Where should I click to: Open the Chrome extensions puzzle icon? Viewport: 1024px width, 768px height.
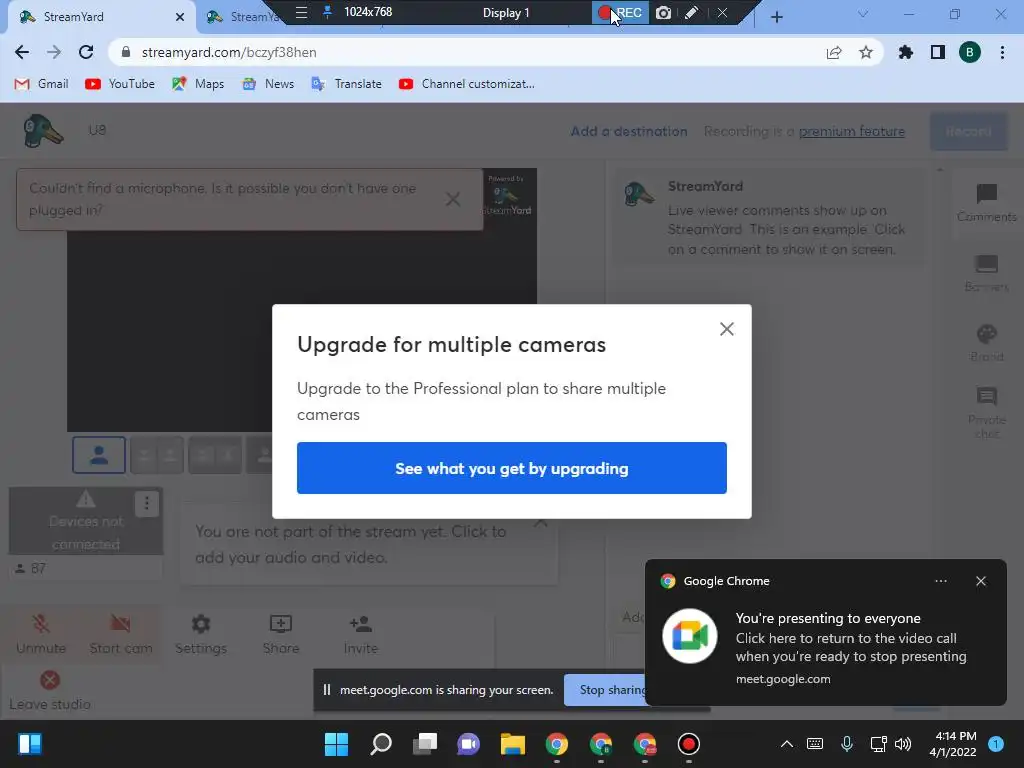[905, 52]
